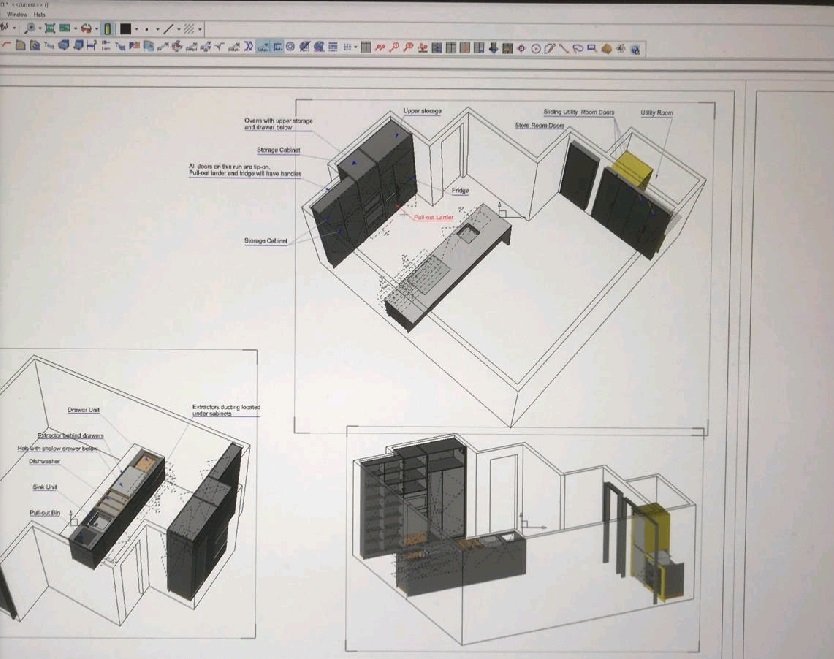Select the blue H-shaped dimension icon
The height and width of the screenshot is (659, 834).
point(91,46)
